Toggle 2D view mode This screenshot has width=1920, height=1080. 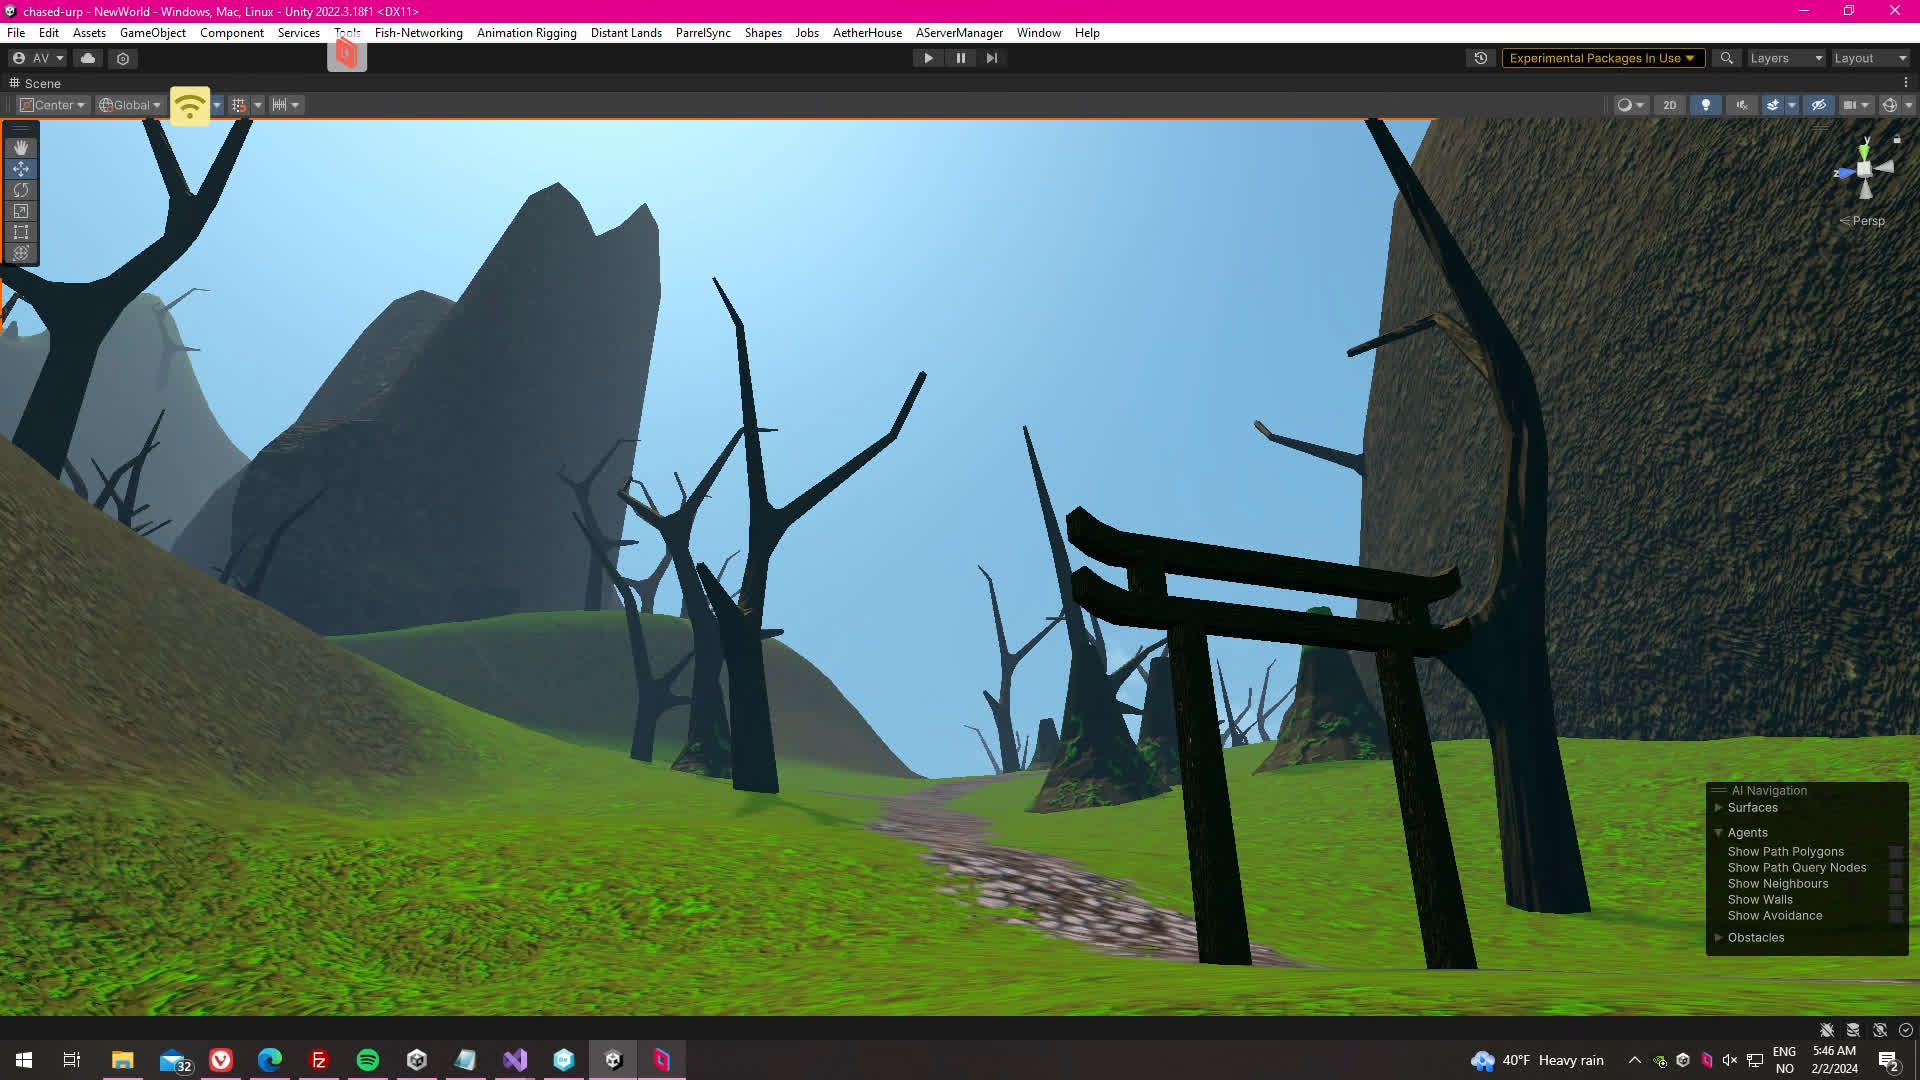[x=1669, y=105]
